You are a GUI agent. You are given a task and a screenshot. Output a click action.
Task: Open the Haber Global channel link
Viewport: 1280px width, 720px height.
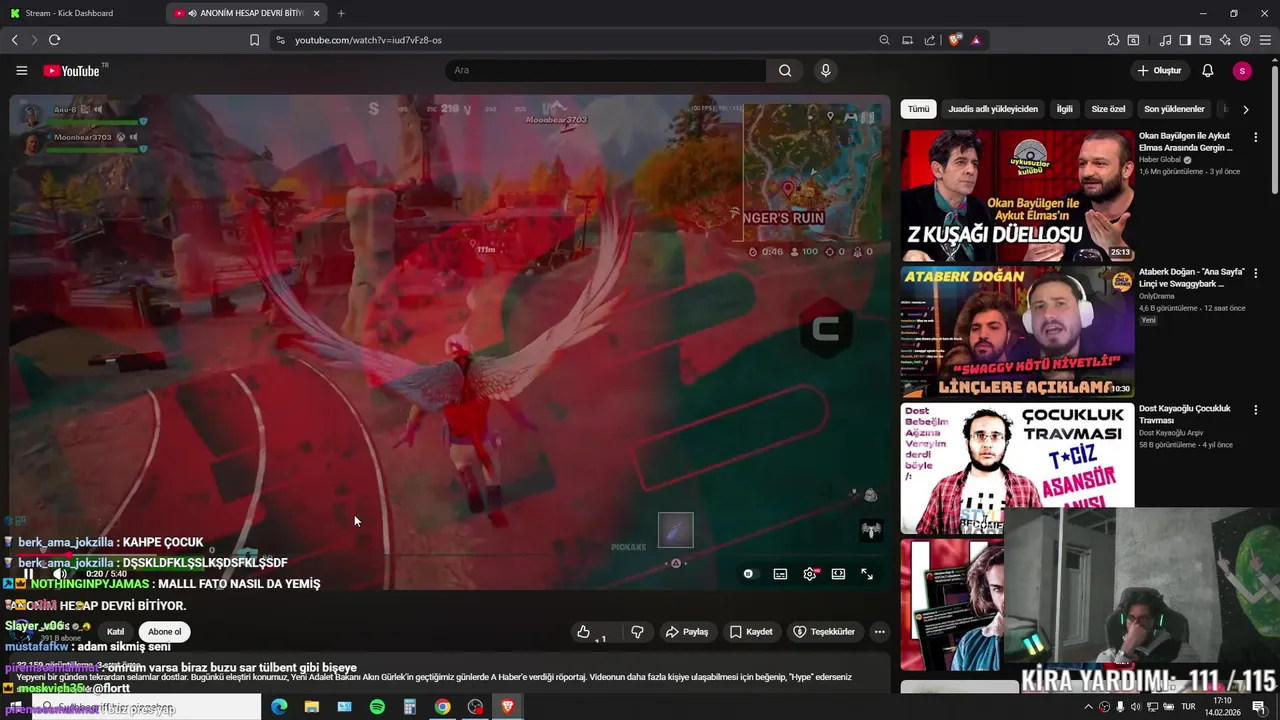click(1160, 160)
